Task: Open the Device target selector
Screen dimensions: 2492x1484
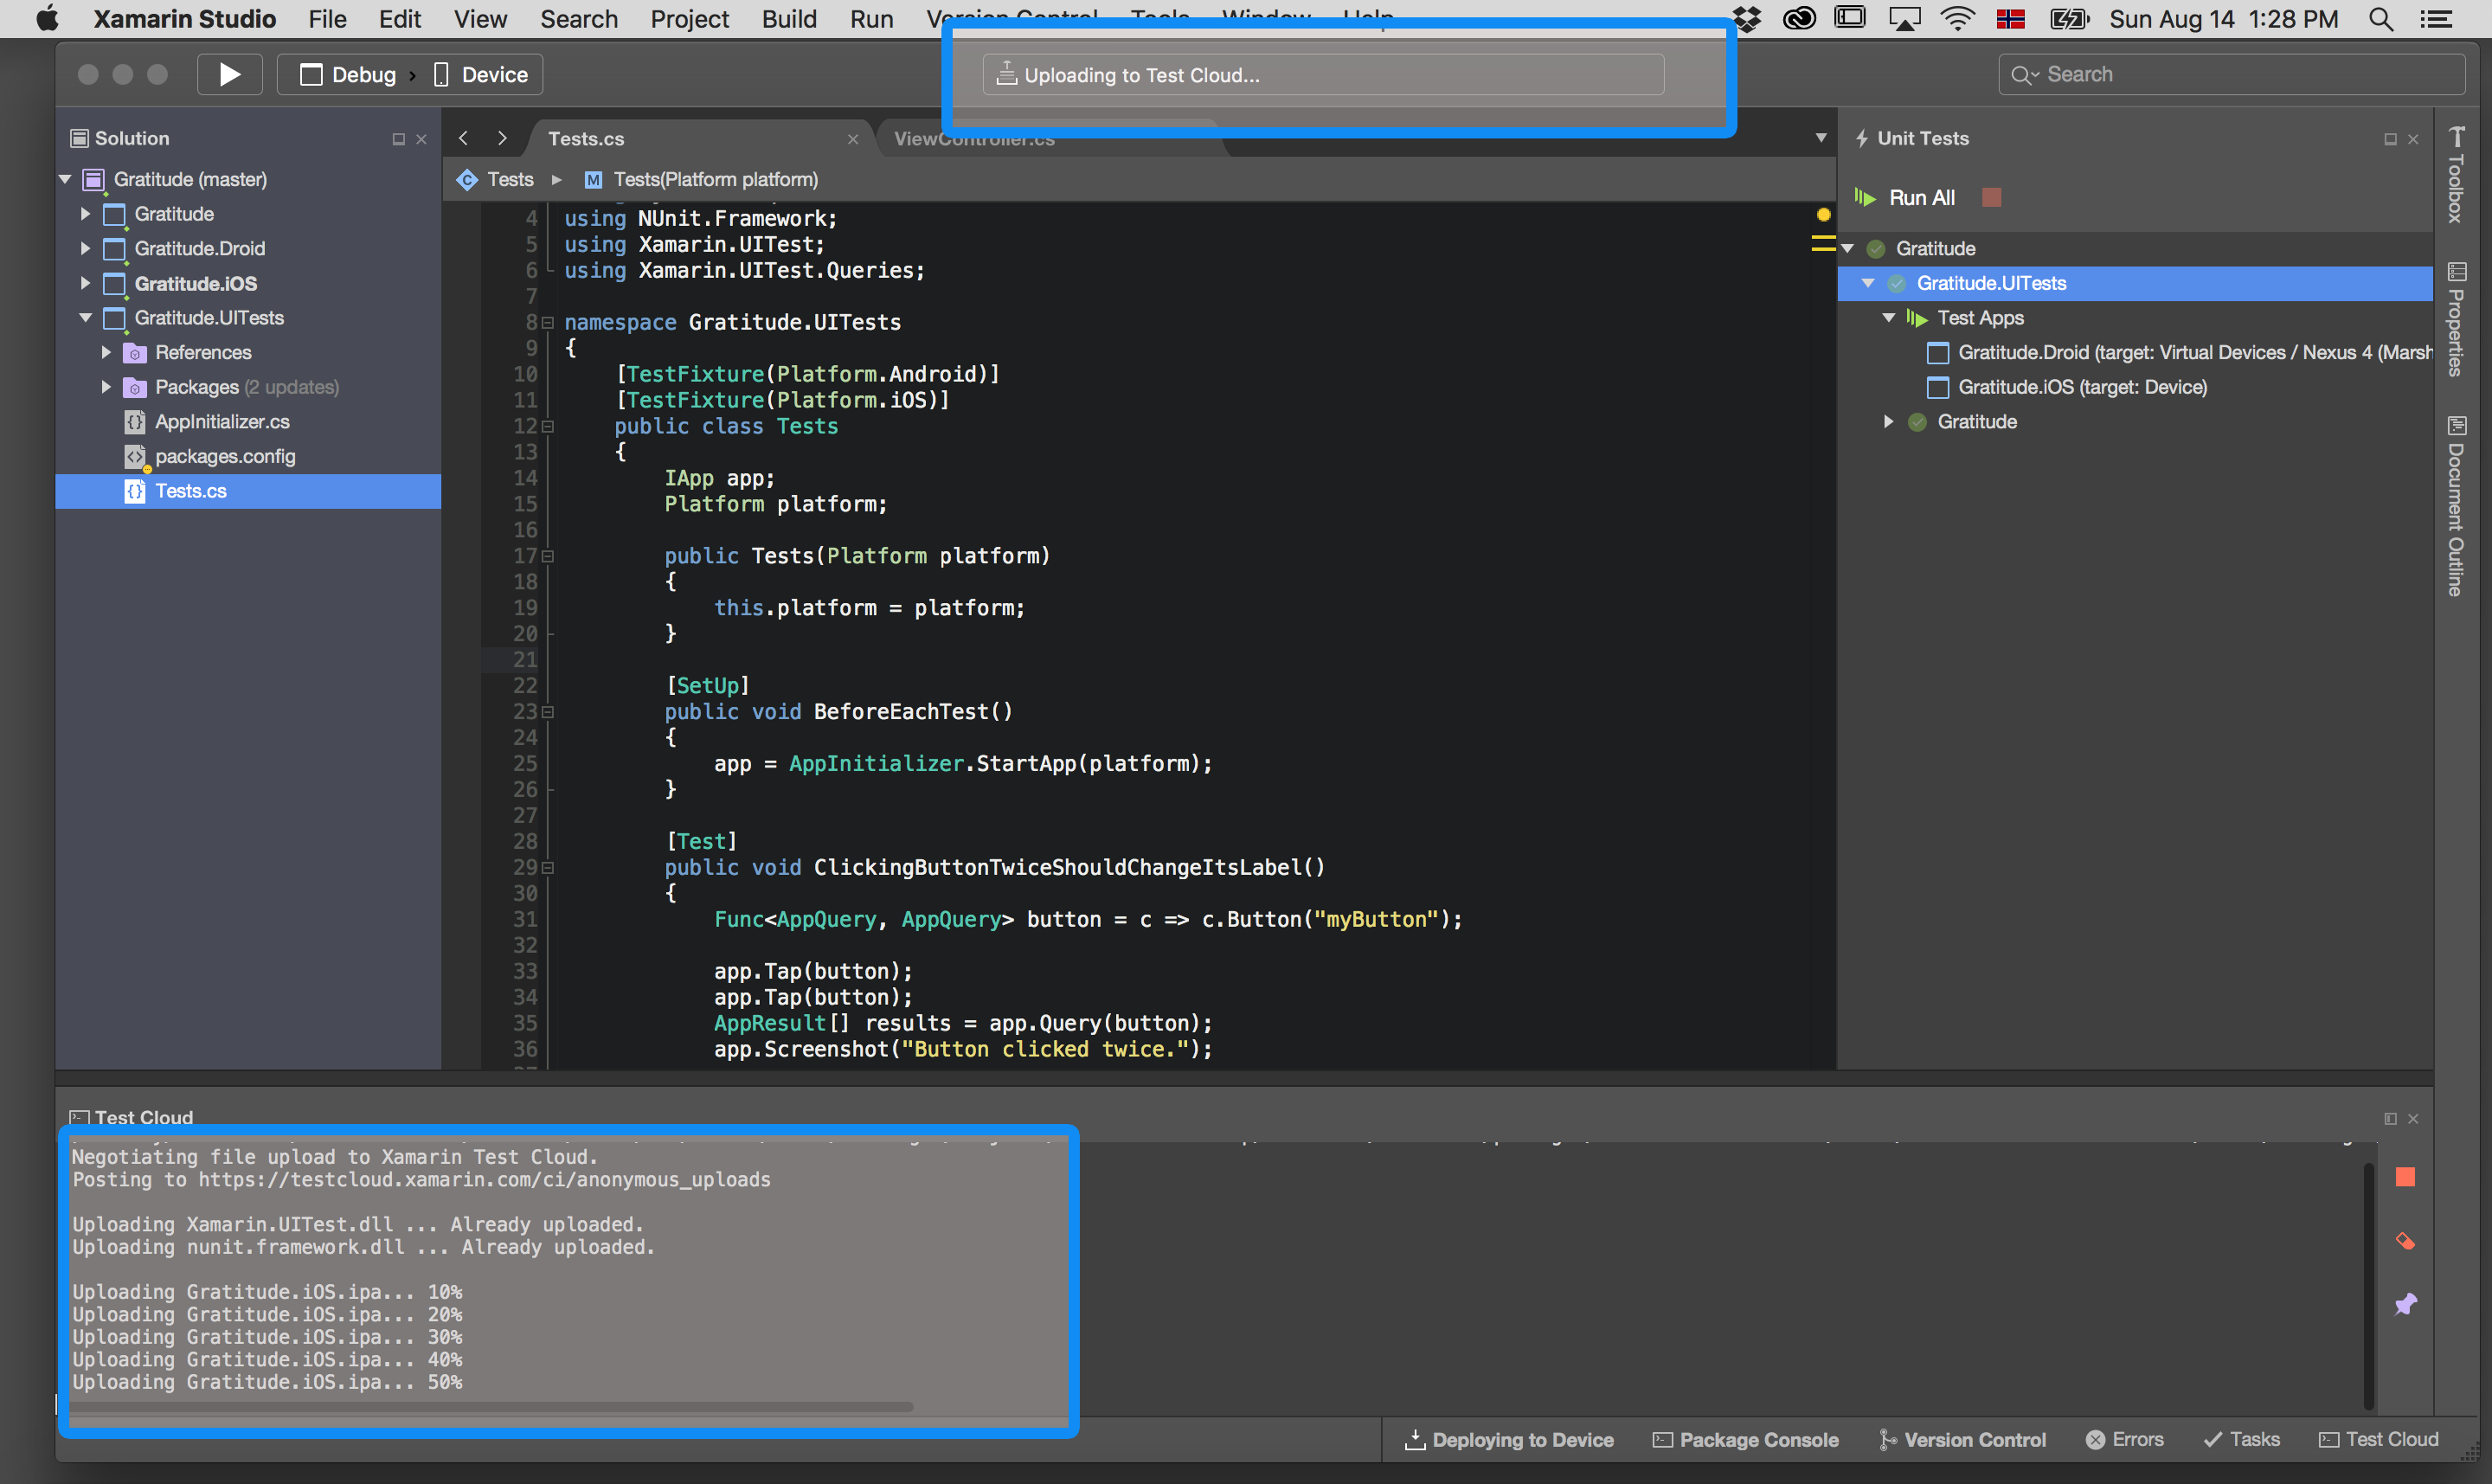Action: (x=481, y=75)
